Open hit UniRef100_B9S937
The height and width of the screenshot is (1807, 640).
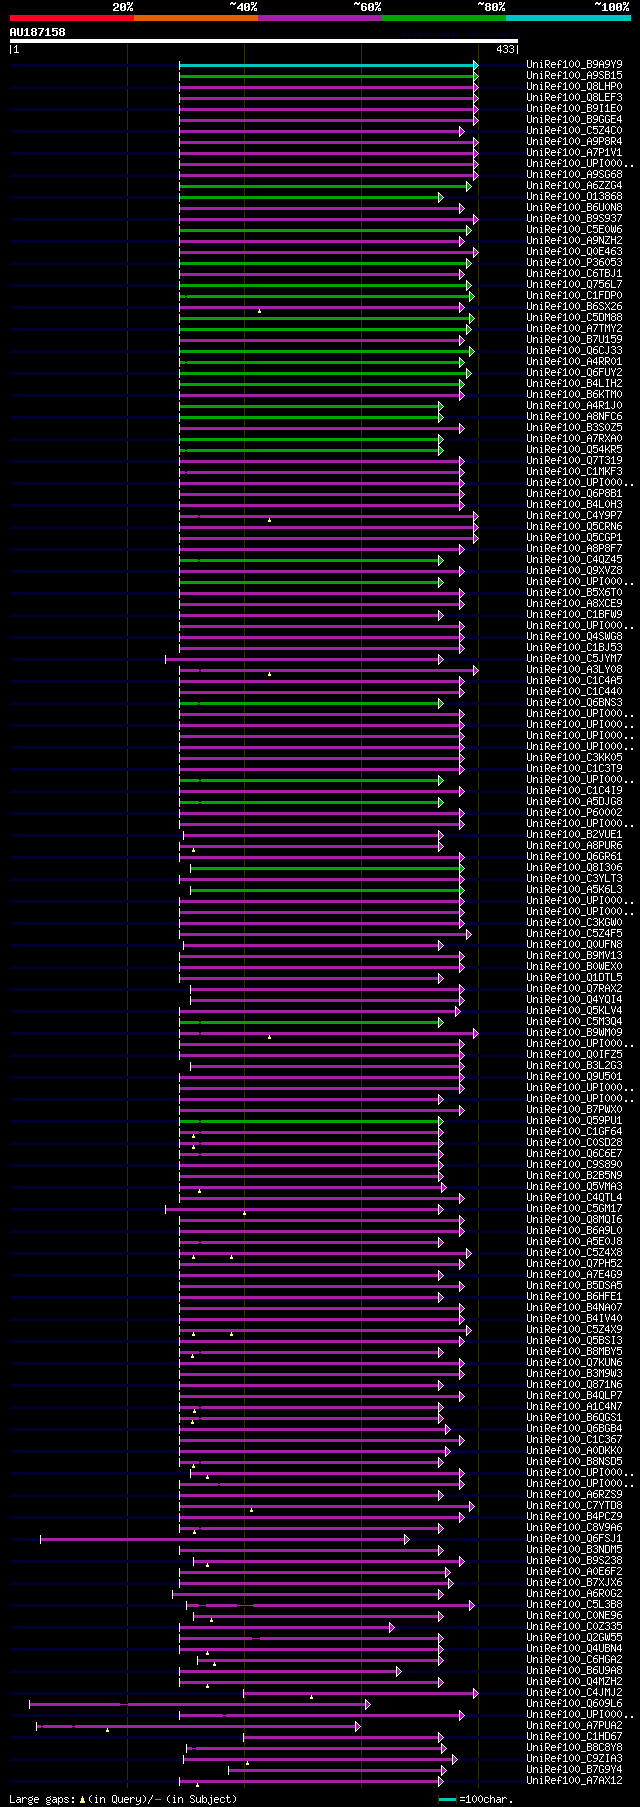(x=574, y=219)
